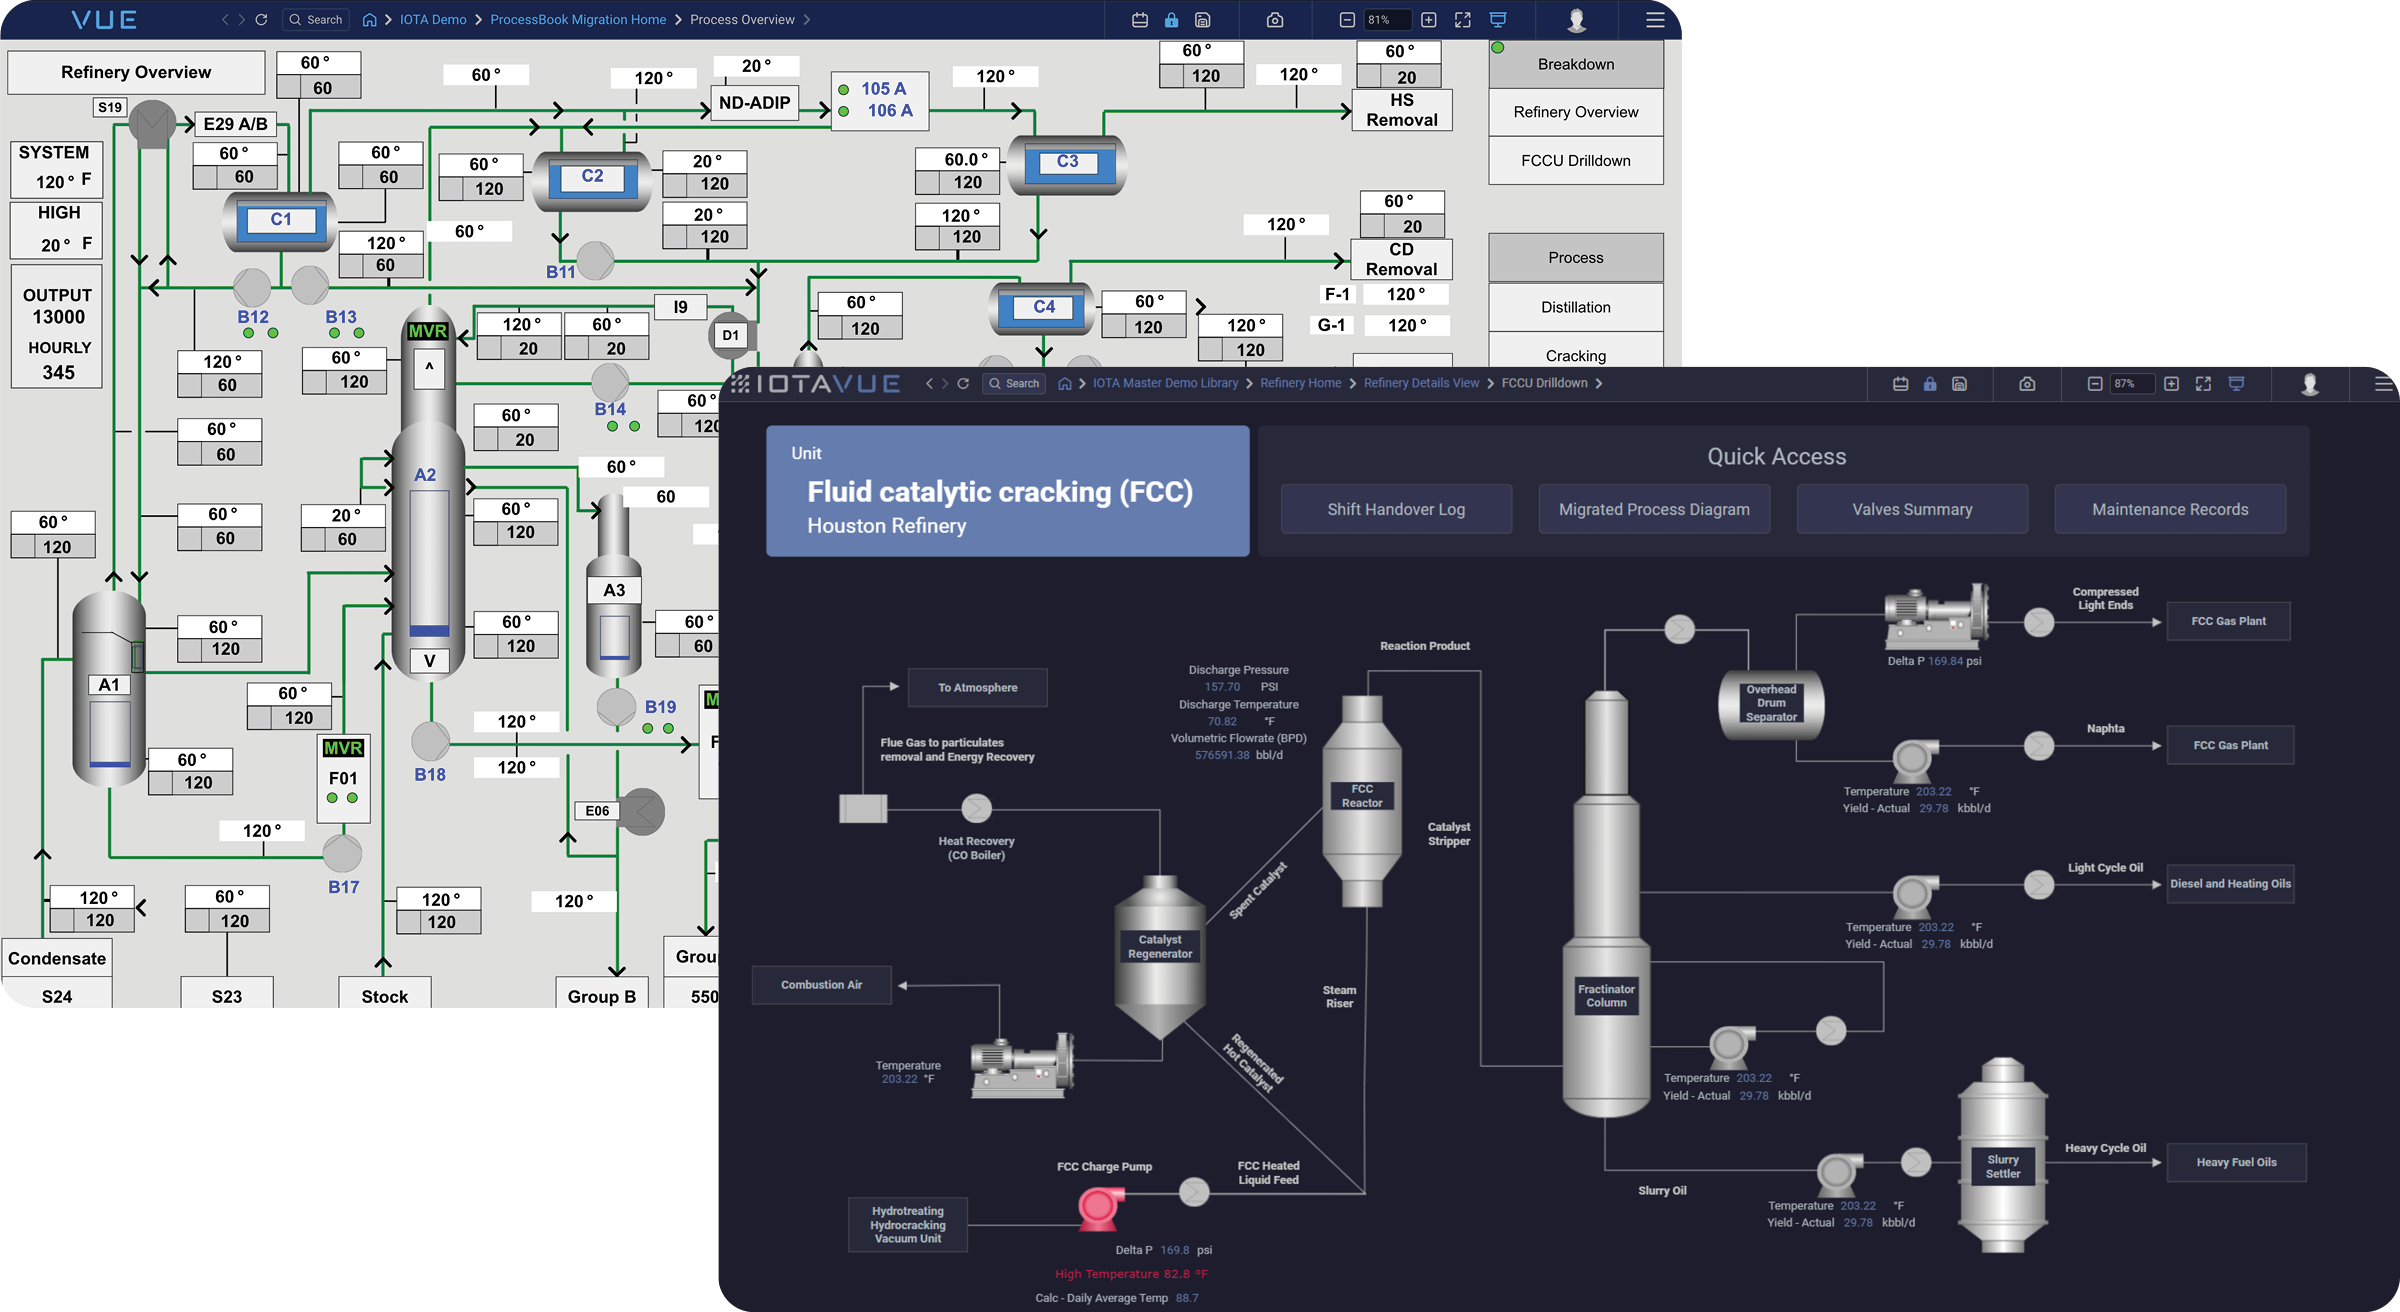The width and height of the screenshot is (2400, 1312).
Task: Open the user profile avatar in the dark window
Action: tap(2310, 384)
